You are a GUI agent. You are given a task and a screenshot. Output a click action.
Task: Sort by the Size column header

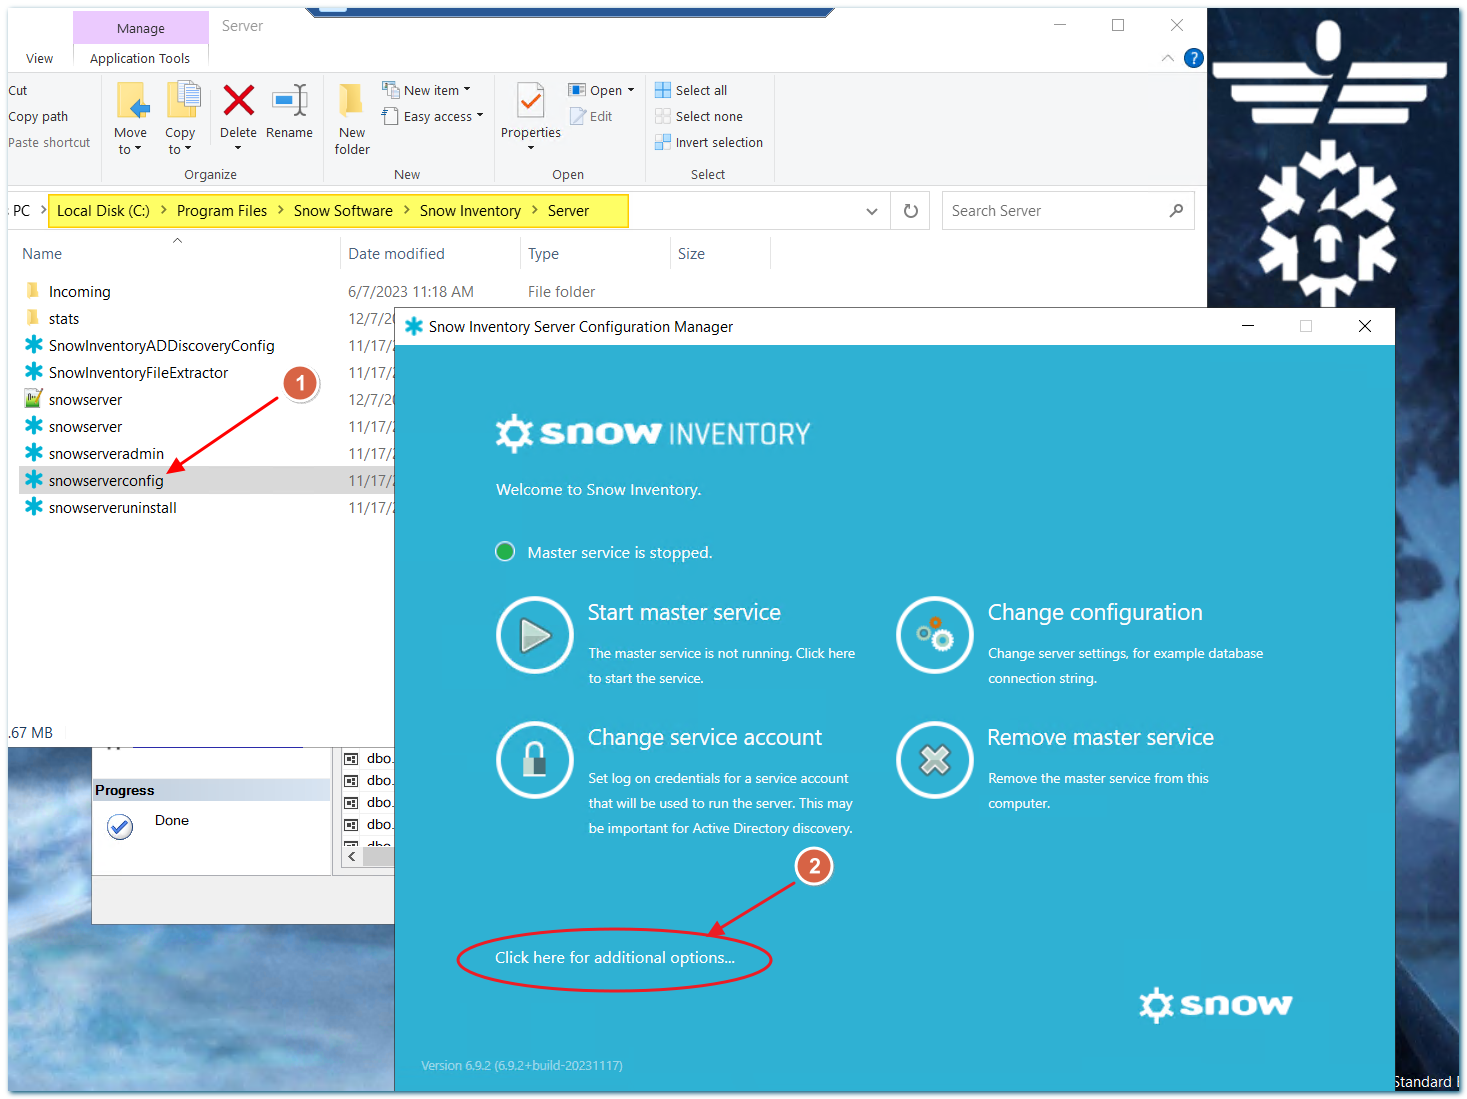[691, 254]
